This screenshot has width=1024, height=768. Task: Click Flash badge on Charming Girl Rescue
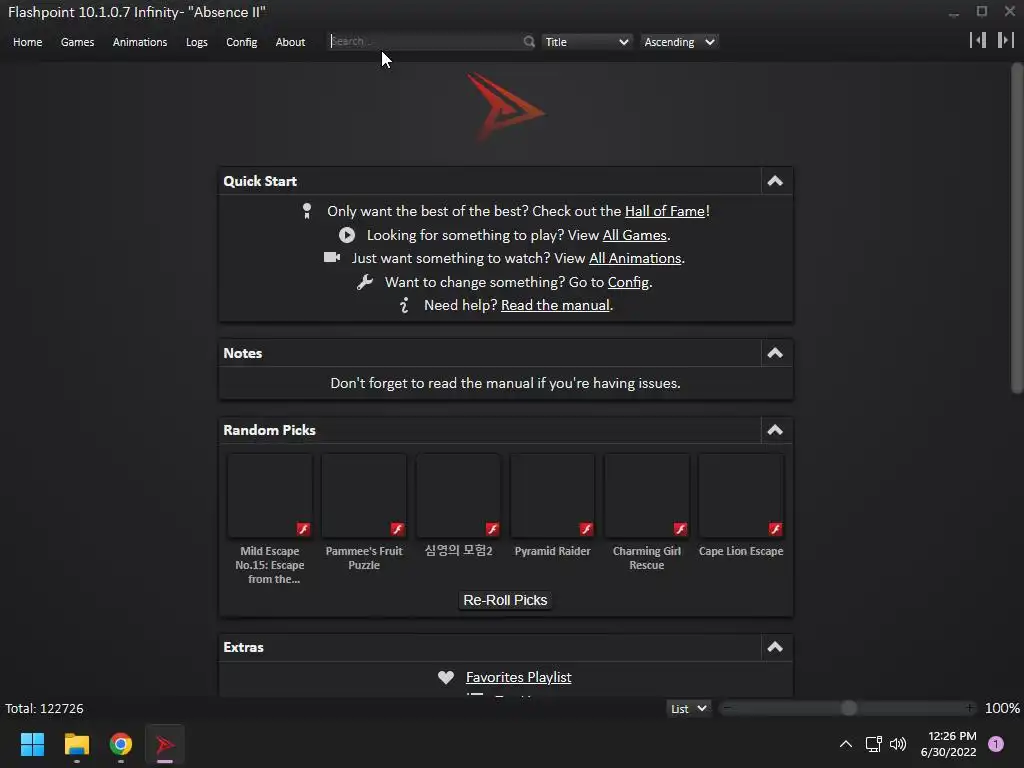pos(680,528)
